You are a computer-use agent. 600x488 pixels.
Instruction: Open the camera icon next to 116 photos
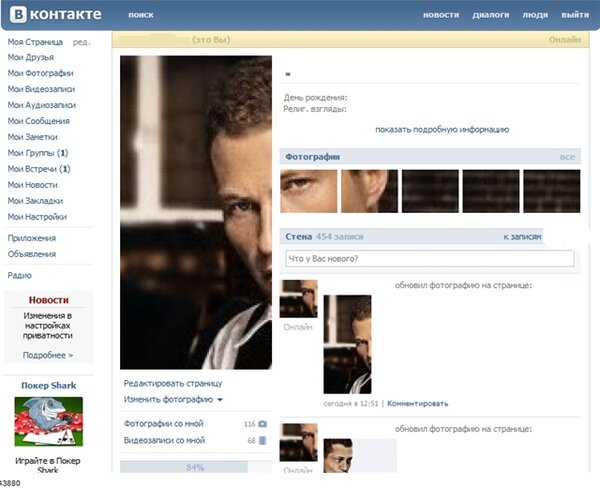[262, 424]
